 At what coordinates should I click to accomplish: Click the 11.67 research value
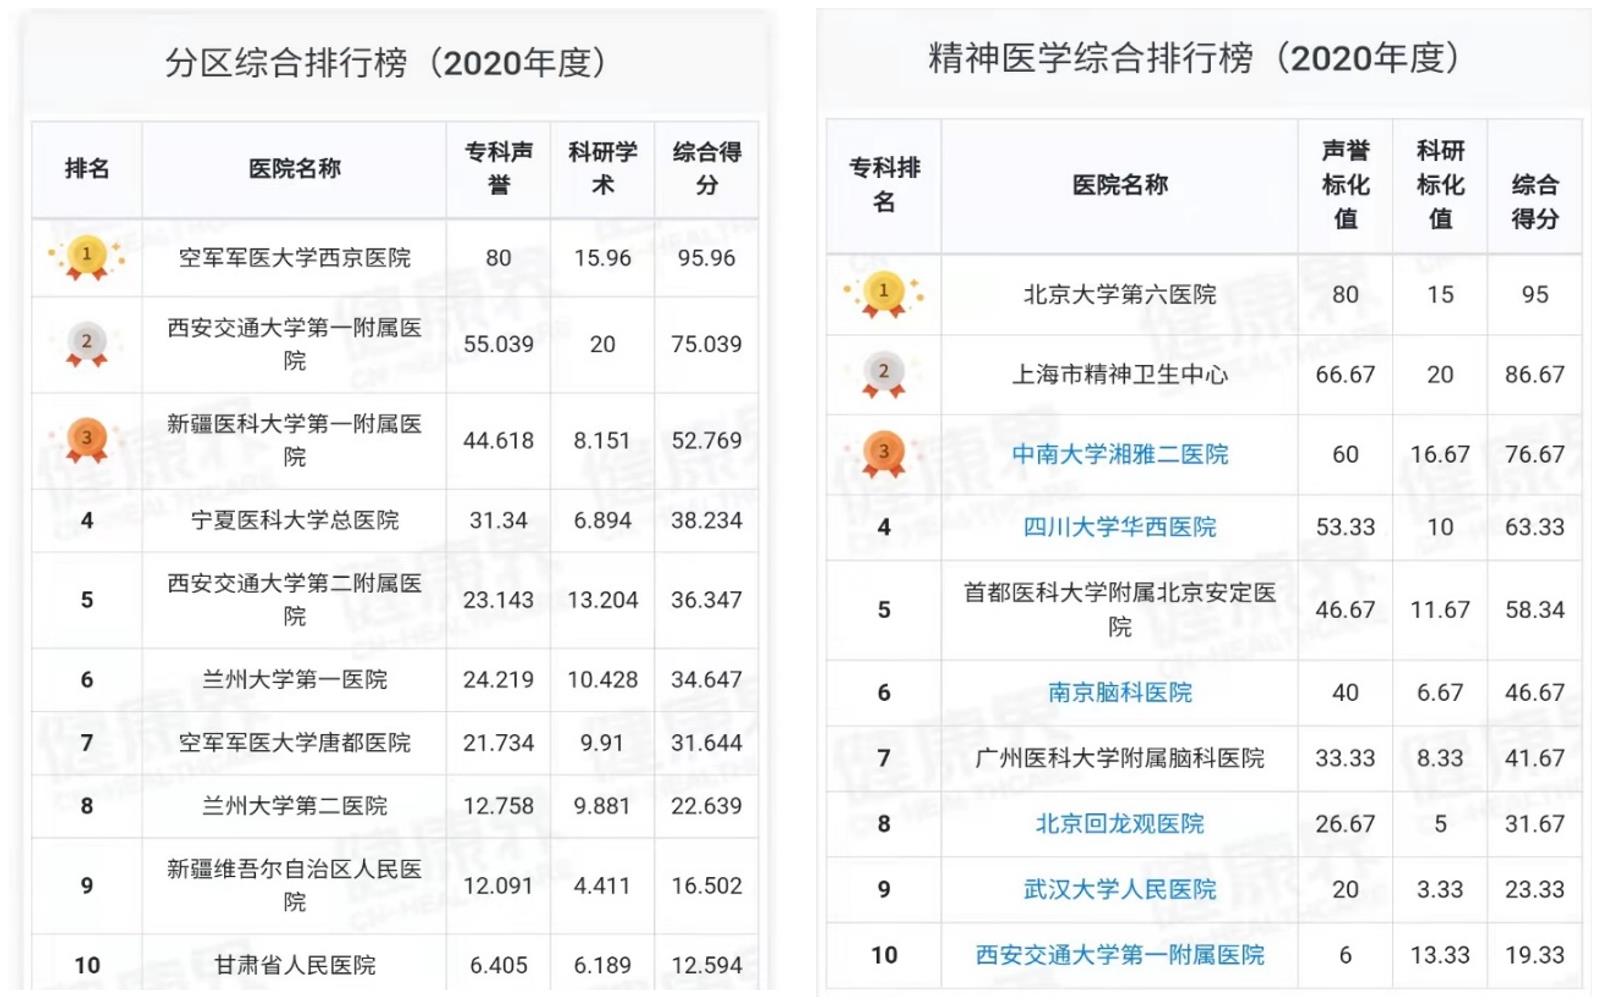(1441, 610)
